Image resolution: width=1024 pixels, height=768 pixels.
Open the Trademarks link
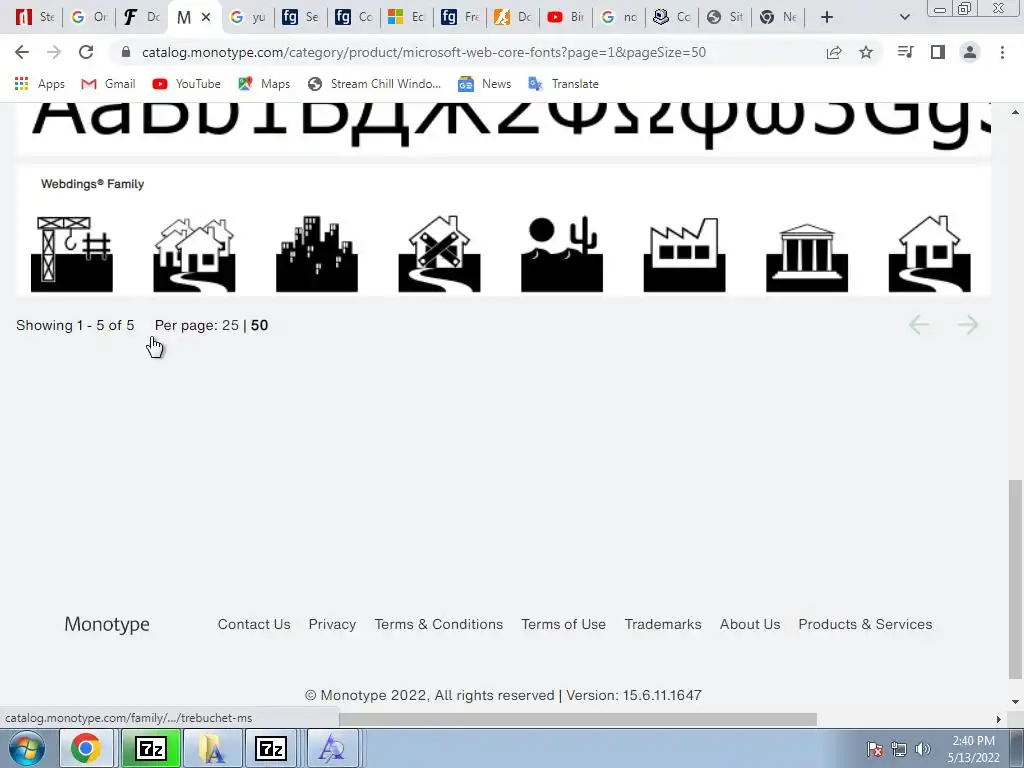tap(663, 624)
